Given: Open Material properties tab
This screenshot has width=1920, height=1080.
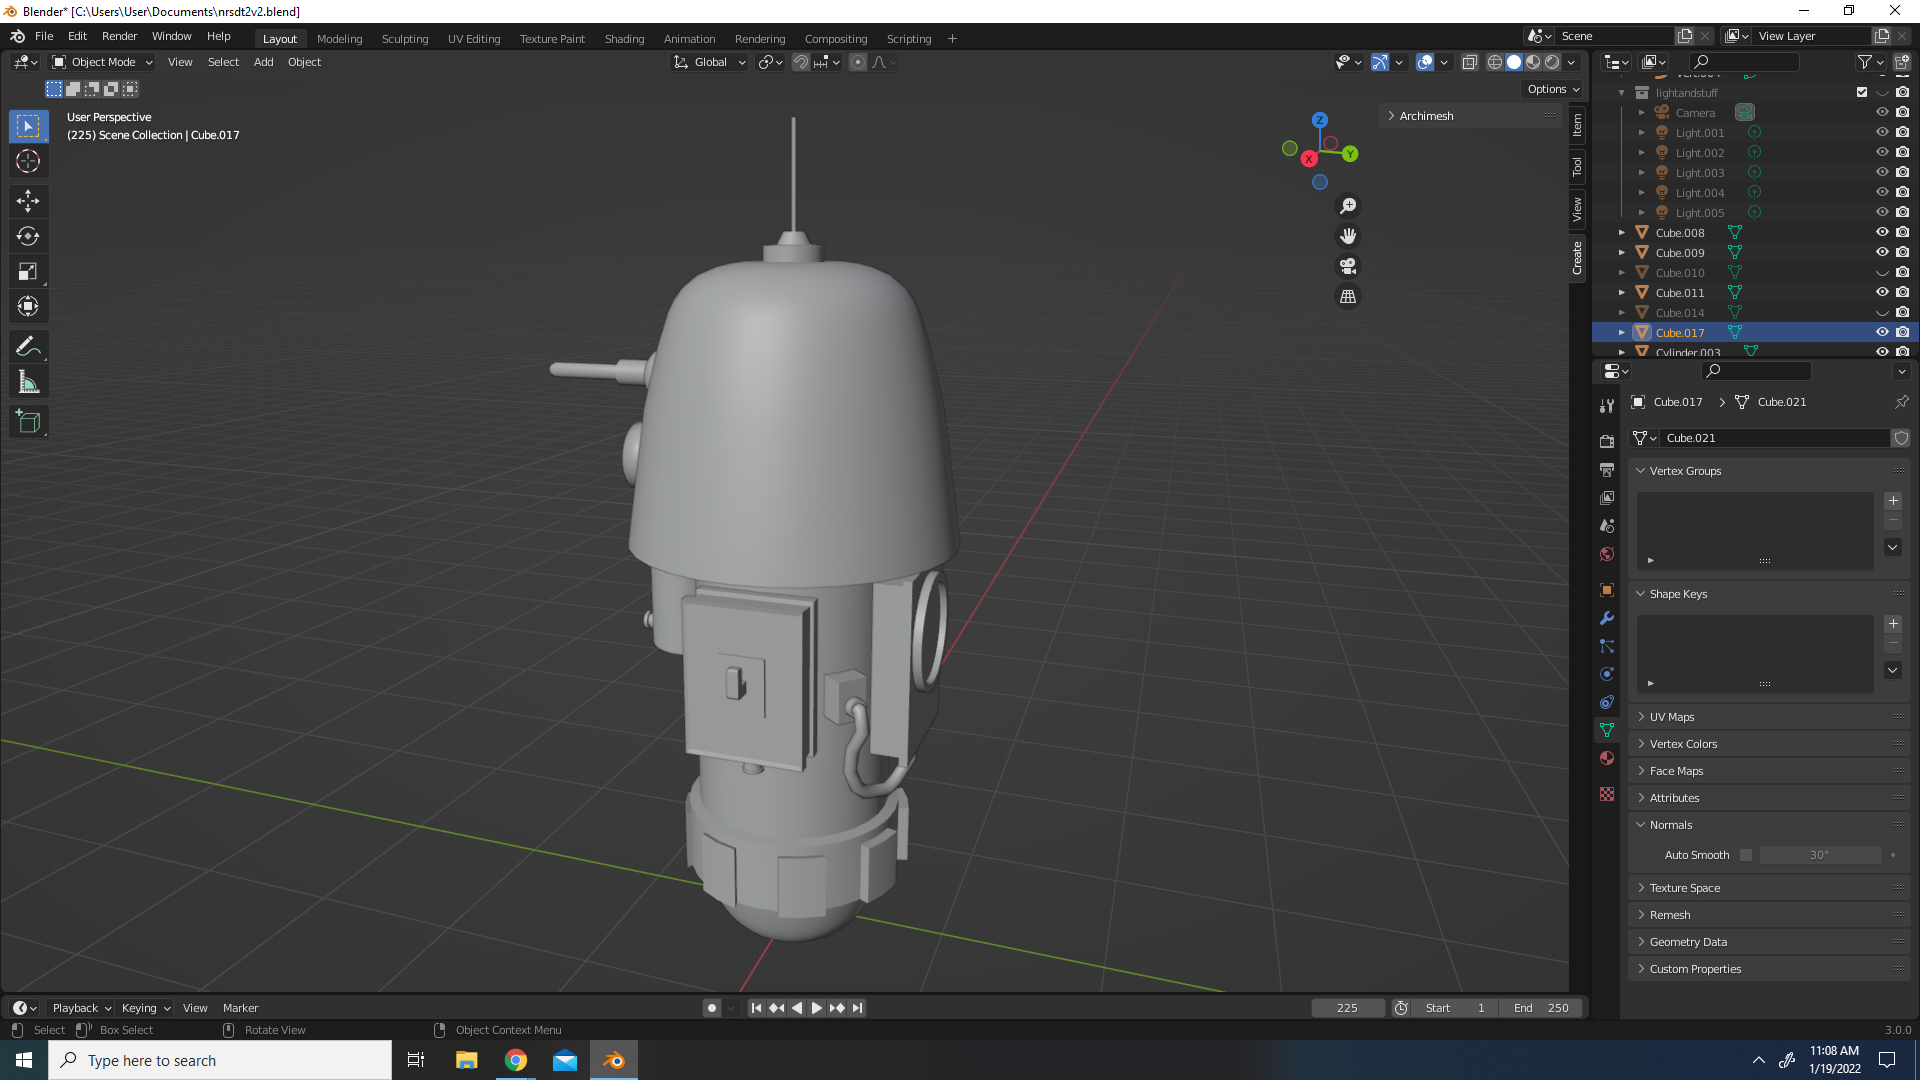Looking at the screenshot, I should [x=1607, y=758].
